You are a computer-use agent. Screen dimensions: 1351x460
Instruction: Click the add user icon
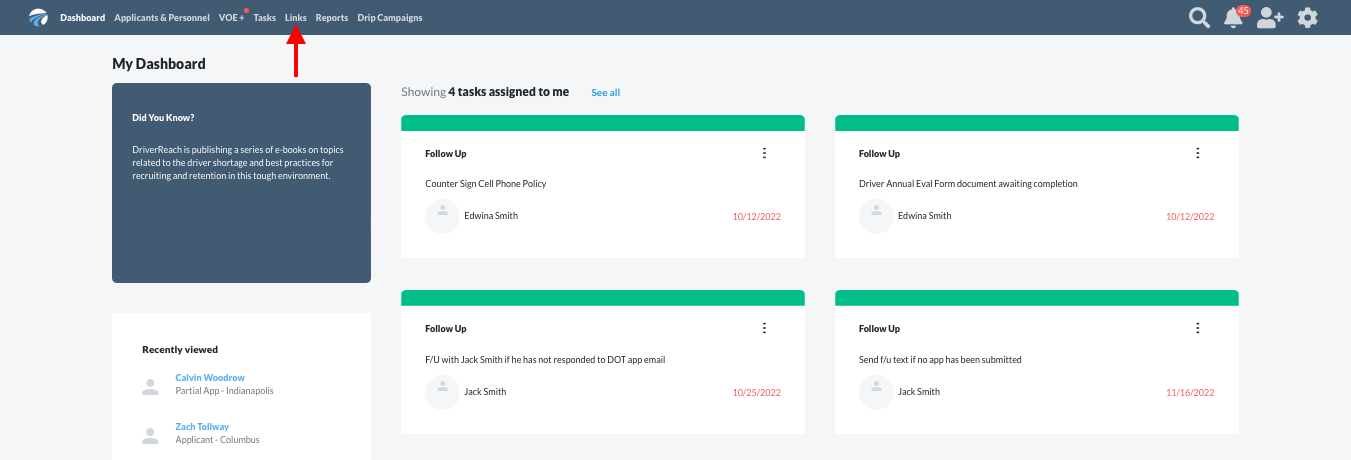[1270, 18]
